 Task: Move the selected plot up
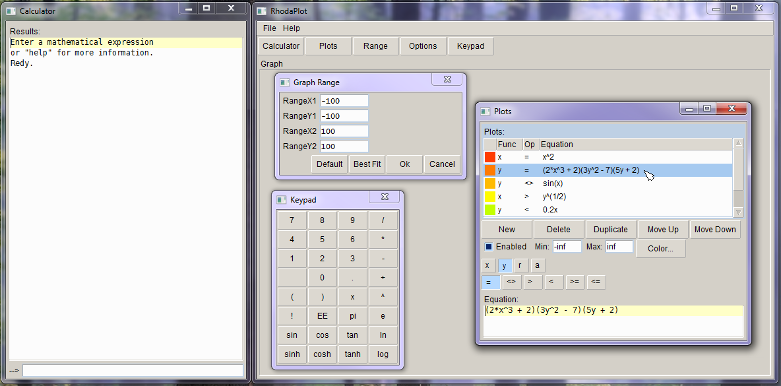coord(662,230)
